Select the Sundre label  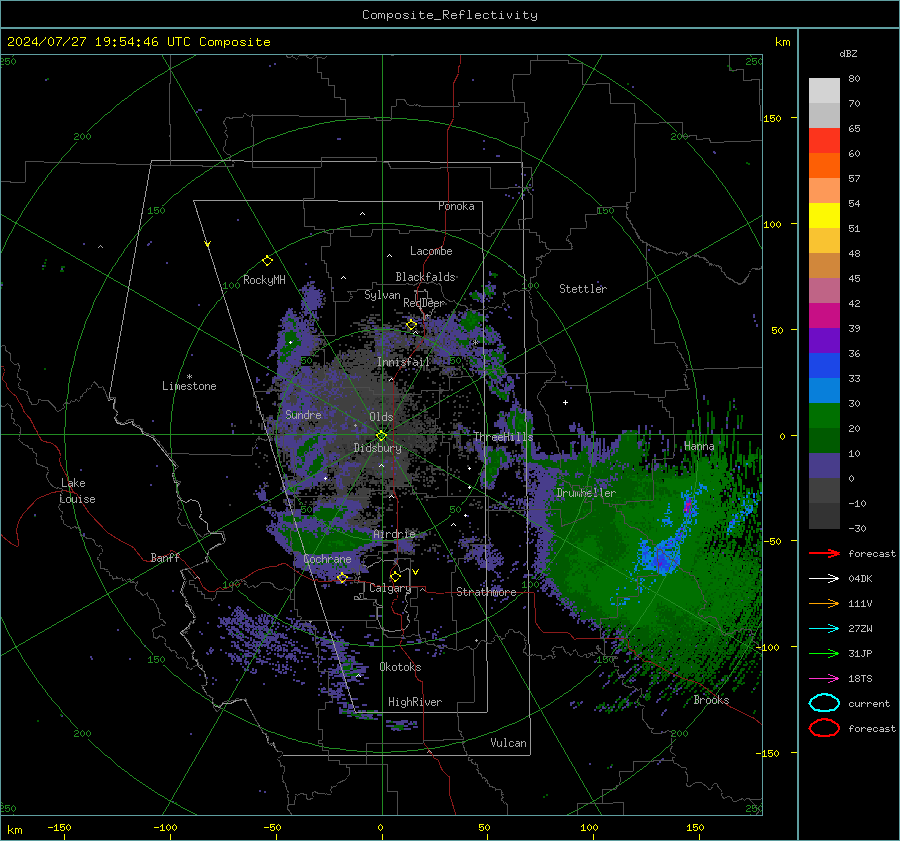[303, 414]
